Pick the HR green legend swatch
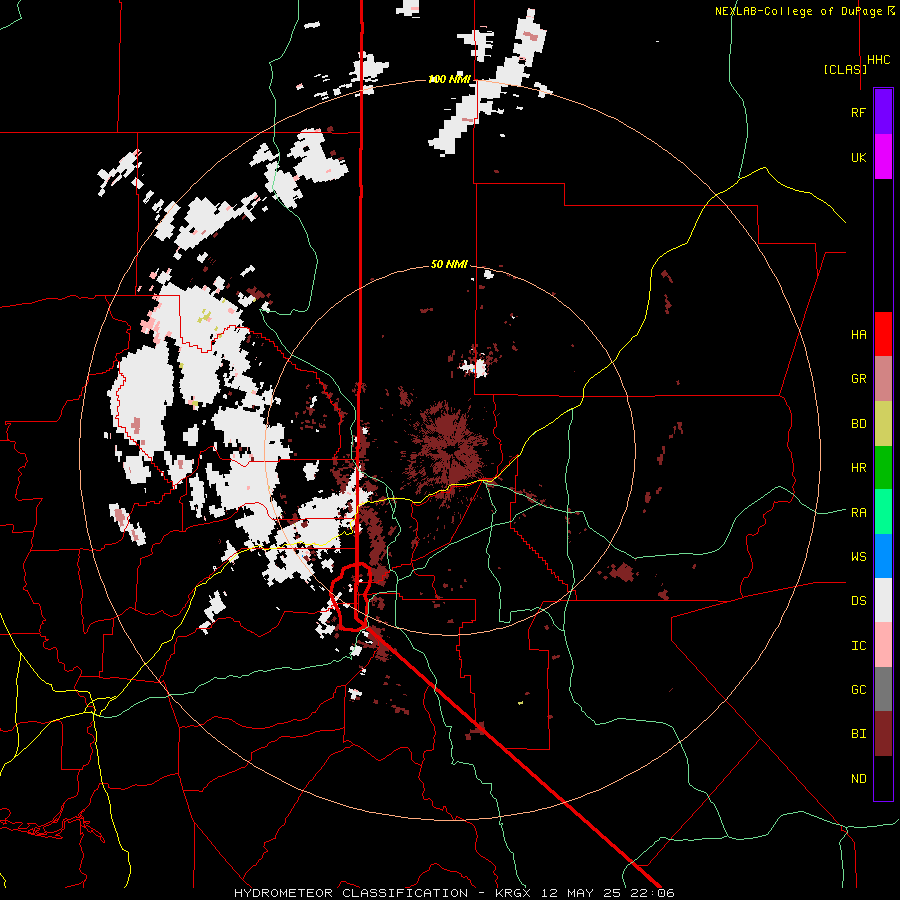 883,468
